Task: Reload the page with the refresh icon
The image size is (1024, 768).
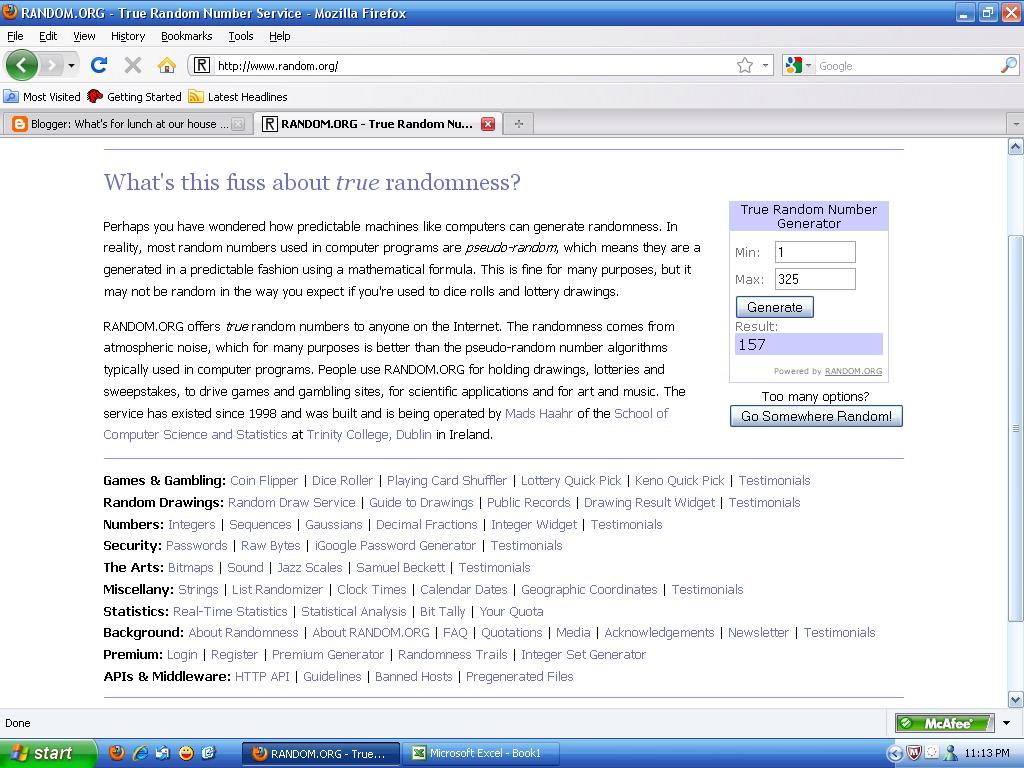Action: pyautogui.click(x=99, y=65)
